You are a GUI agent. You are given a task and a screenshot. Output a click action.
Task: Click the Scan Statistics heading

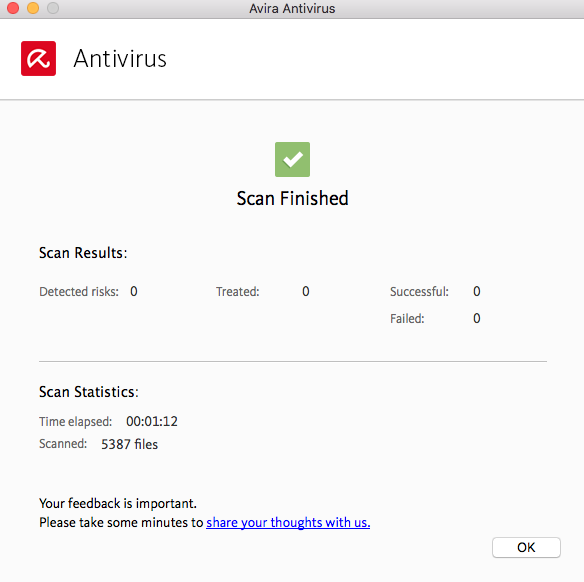pyautogui.click(x=89, y=392)
